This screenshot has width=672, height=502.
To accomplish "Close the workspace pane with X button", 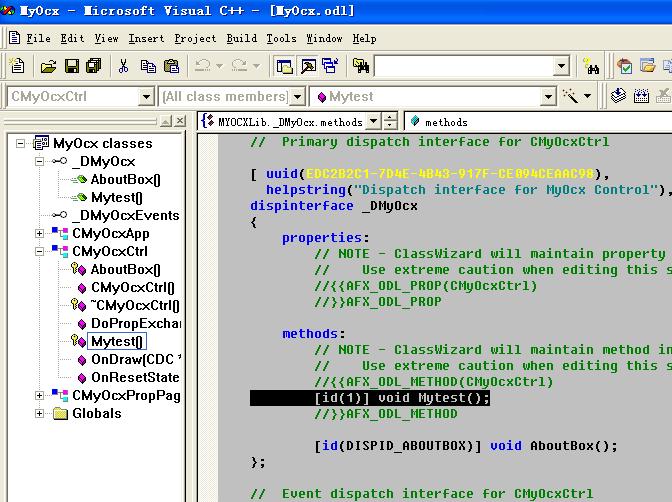I will (180, 121).
